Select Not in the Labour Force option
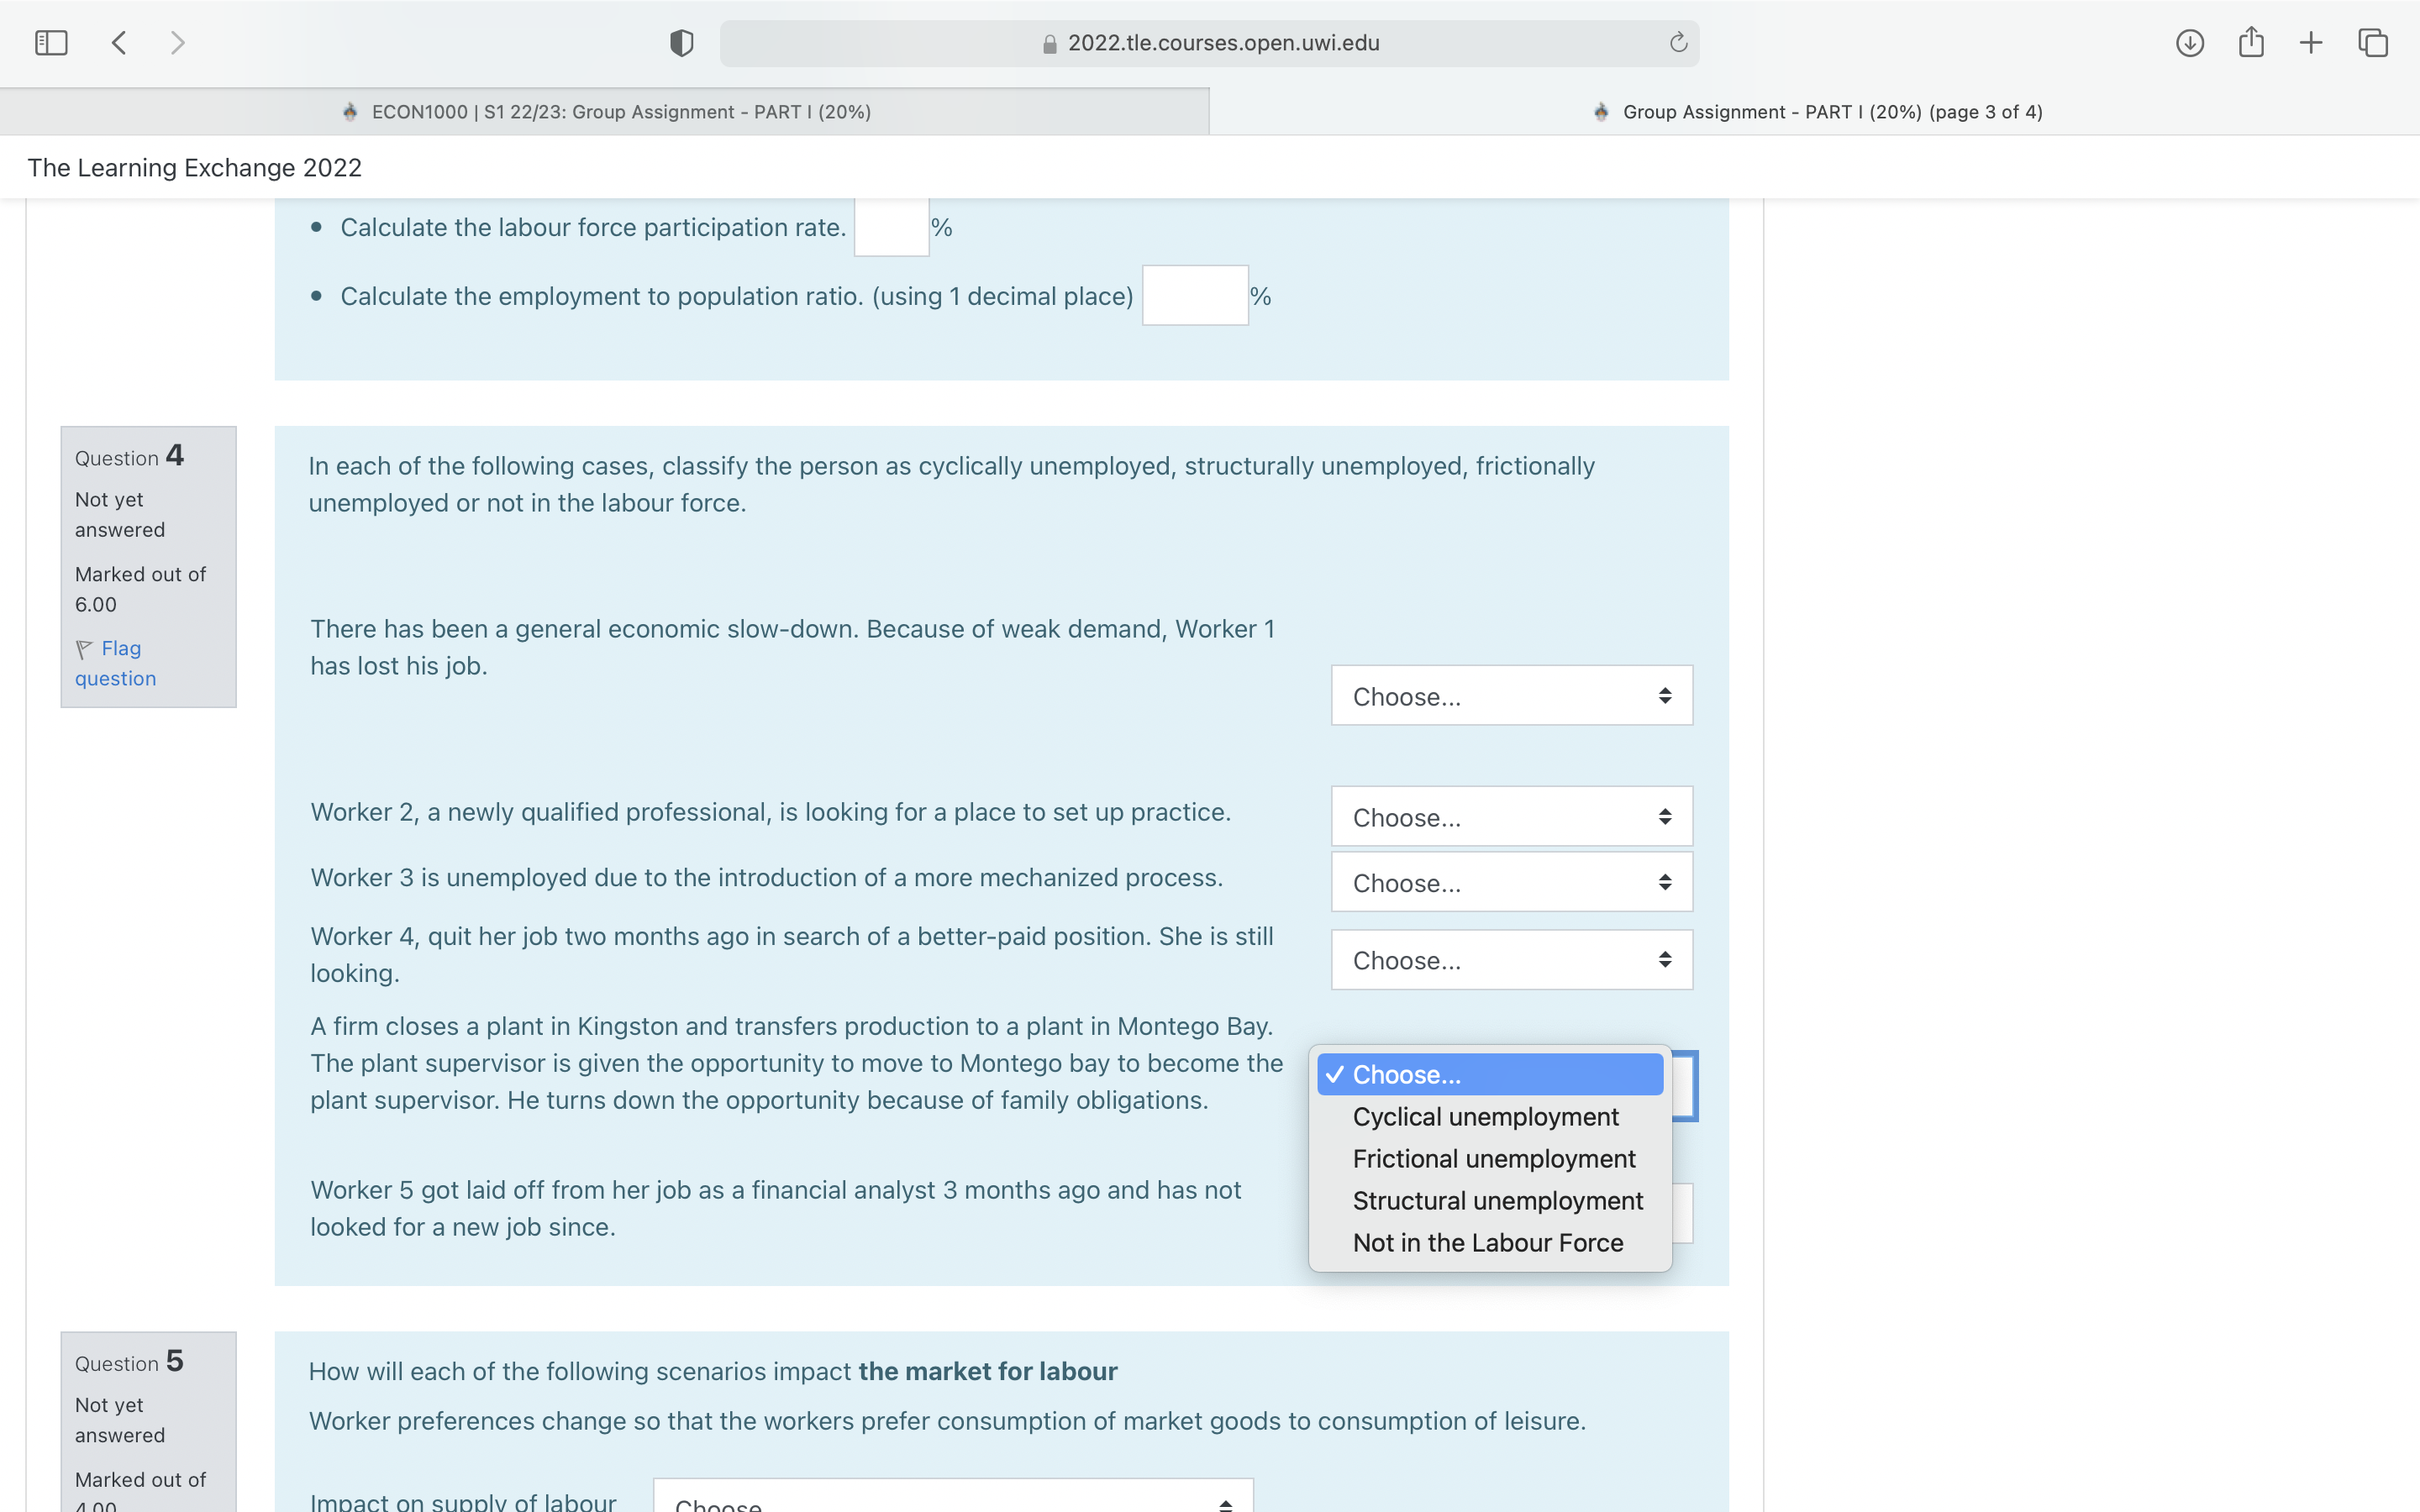 click(1487, 1242)
